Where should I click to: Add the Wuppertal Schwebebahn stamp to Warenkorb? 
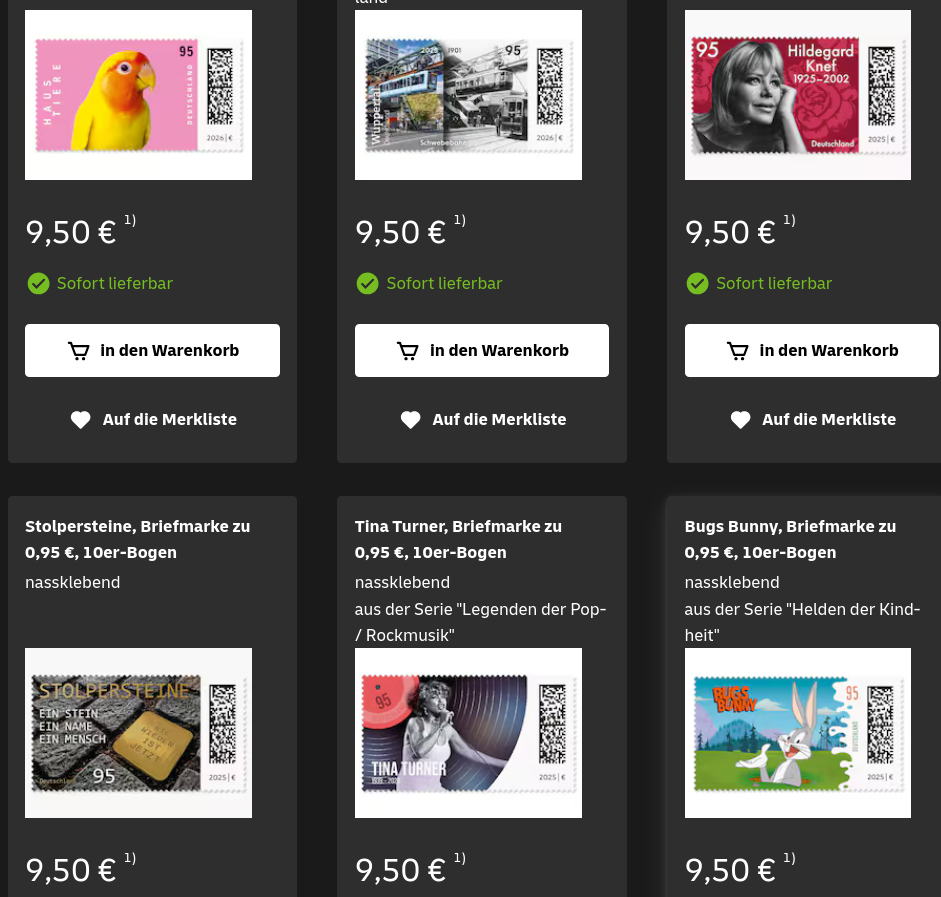[x=482, y=350]
